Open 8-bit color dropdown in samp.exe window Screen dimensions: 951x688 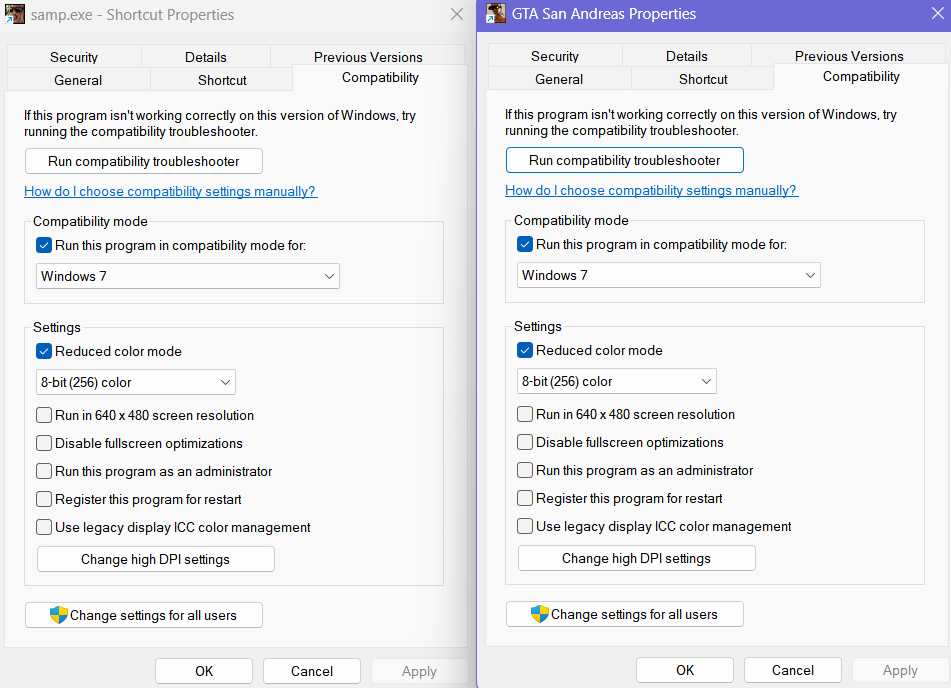[x=136, y=382]
